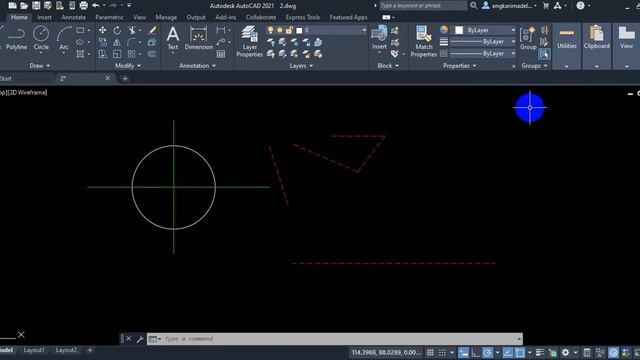The image size is (640, 360).
Task: Click the Erase tool icon
Action: click(152, 30)
